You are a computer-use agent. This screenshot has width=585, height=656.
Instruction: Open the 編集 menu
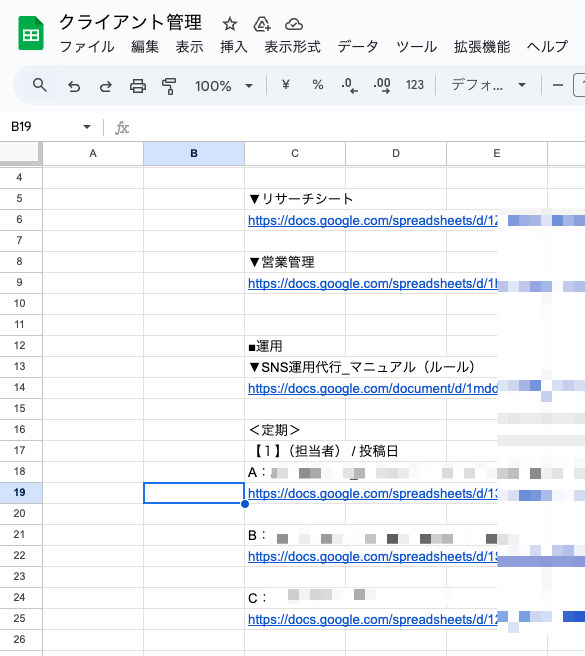pyautogui.click(x=145, y=47)
